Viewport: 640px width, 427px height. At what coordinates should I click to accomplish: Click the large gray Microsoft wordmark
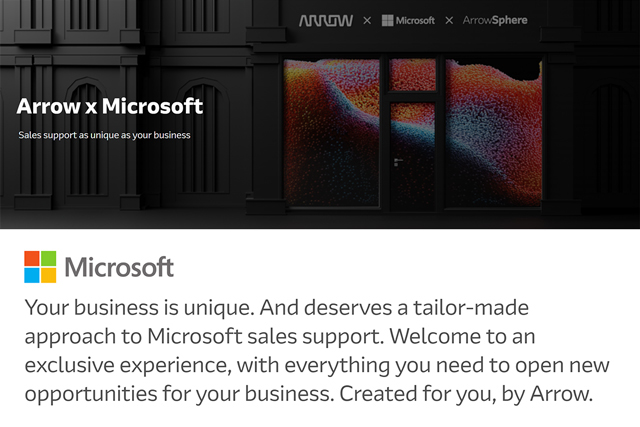[119, 268]
